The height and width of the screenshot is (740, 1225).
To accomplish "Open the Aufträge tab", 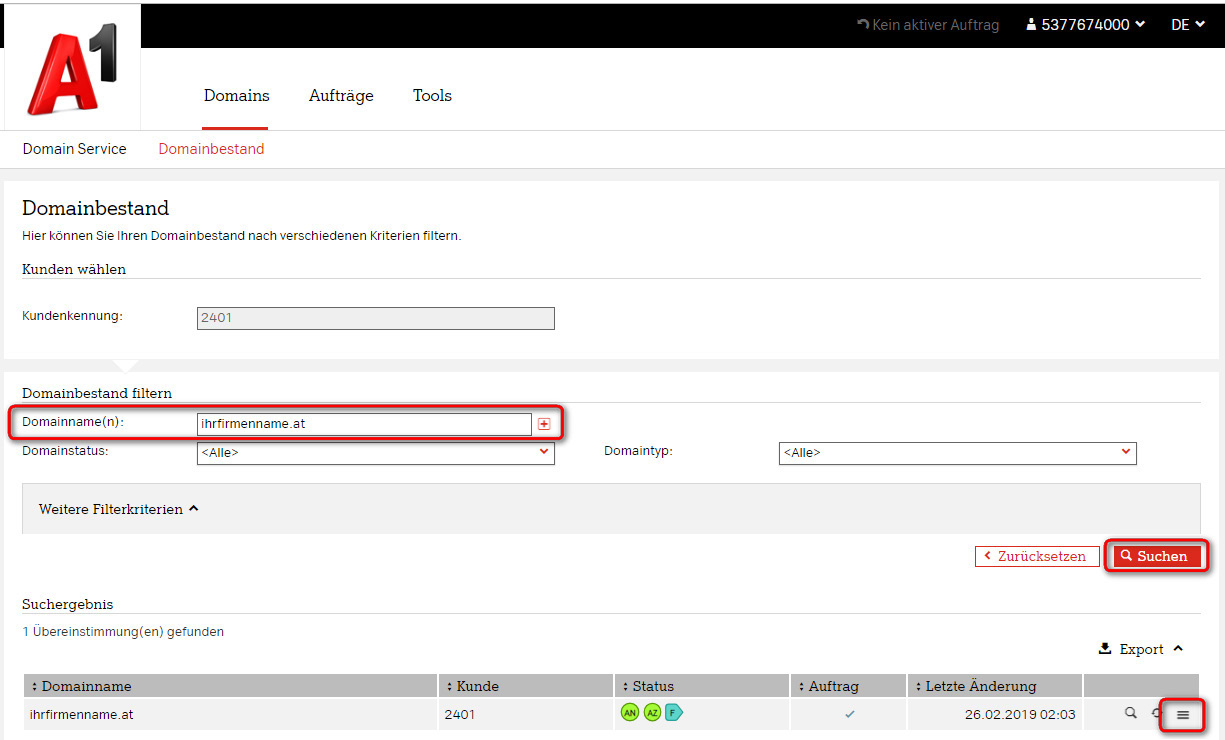I will coord(341,96).
